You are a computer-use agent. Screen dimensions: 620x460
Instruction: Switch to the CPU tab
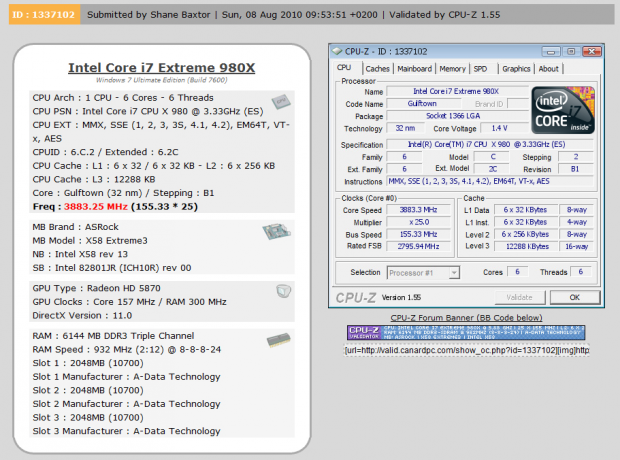point(344,68)
